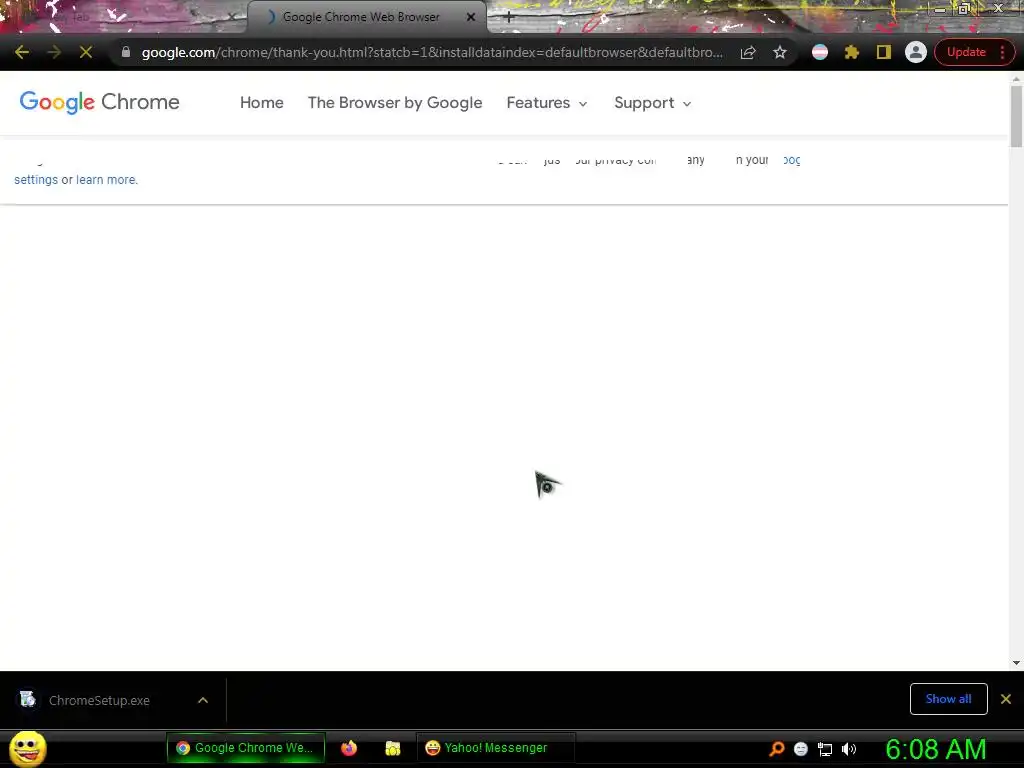The width and height of the screenshot is (1024, 768).
Task: Select Google Chrome taskbar button
Action: [246, 748]
